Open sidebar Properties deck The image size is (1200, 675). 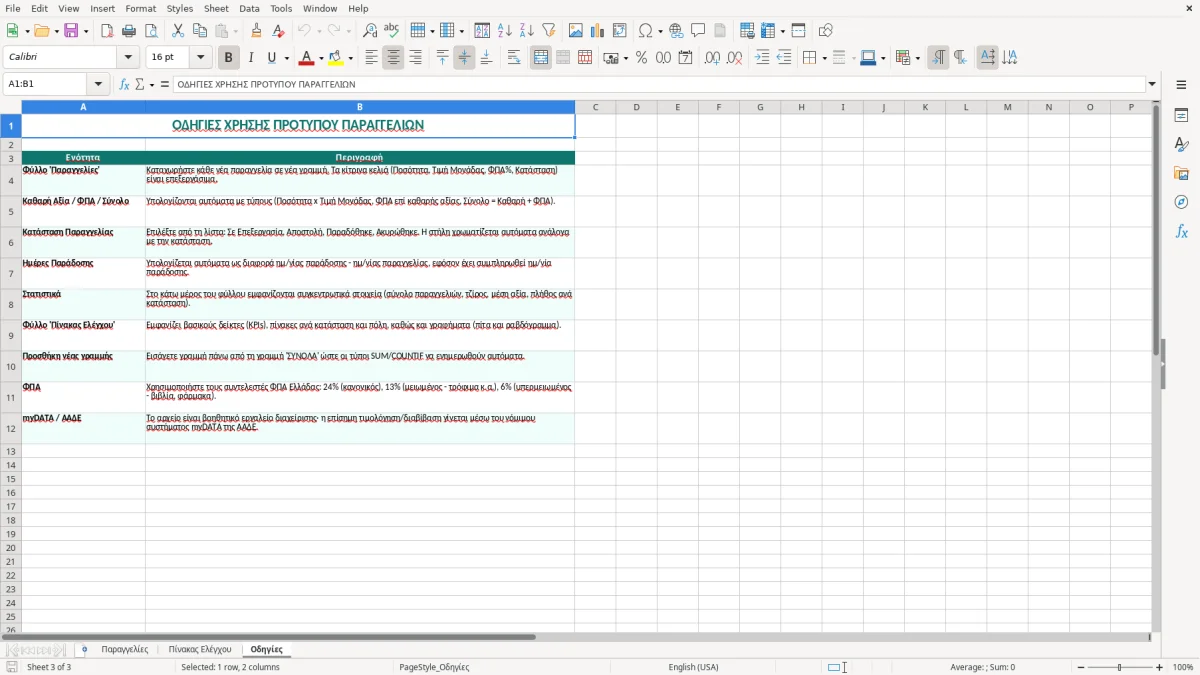pyautogui.click(x=1181, y=116)
